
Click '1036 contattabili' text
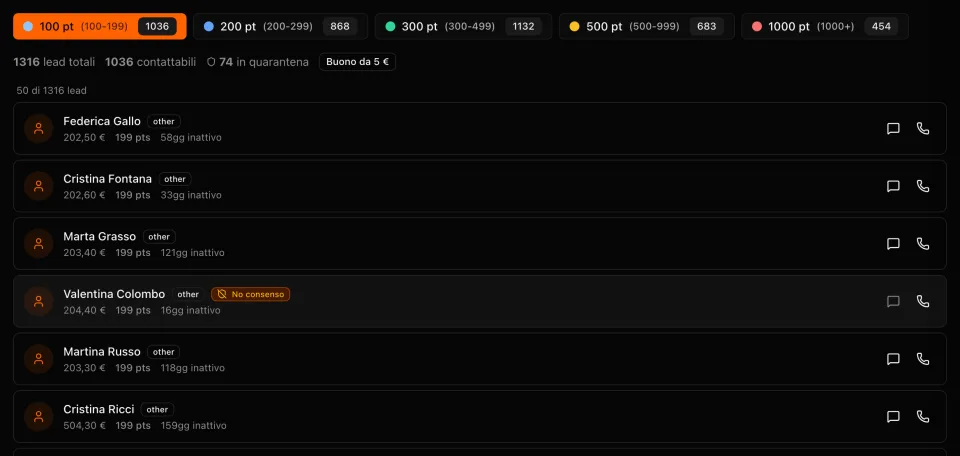(151, 62)
